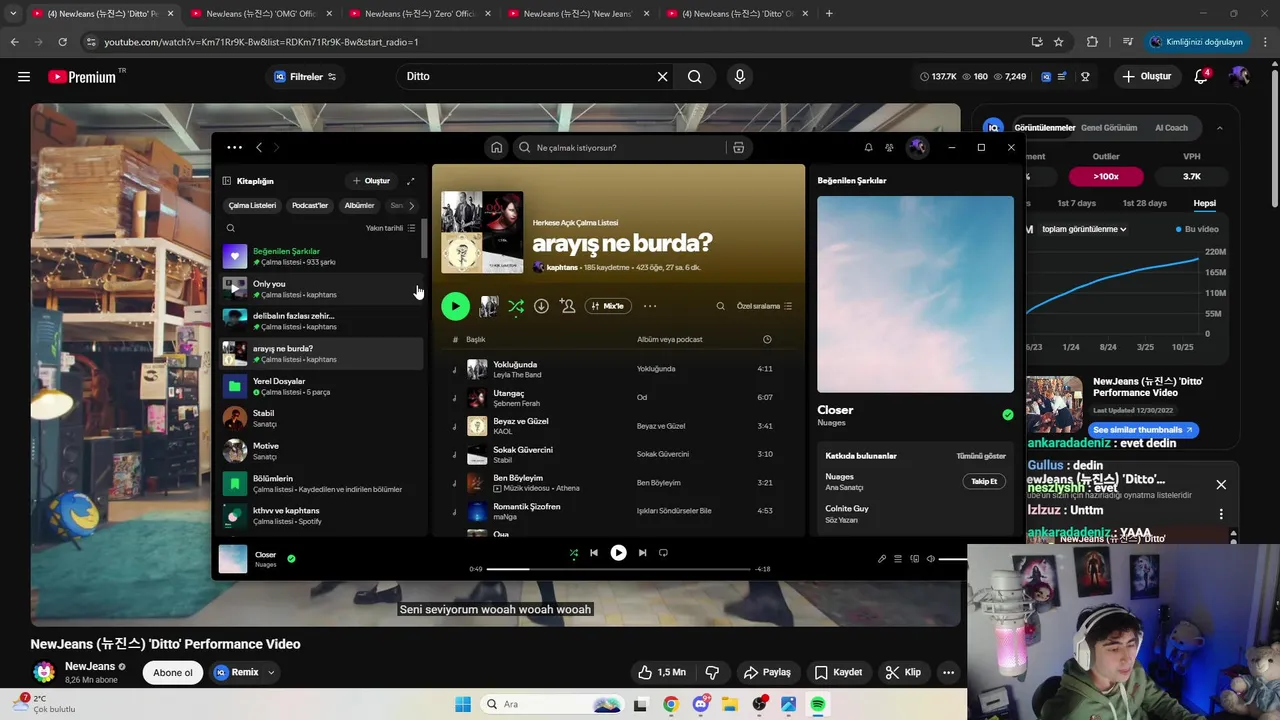The image size is (1280, 720).
Task: Toggle Bu video legend in chart
Action: 1198,229
